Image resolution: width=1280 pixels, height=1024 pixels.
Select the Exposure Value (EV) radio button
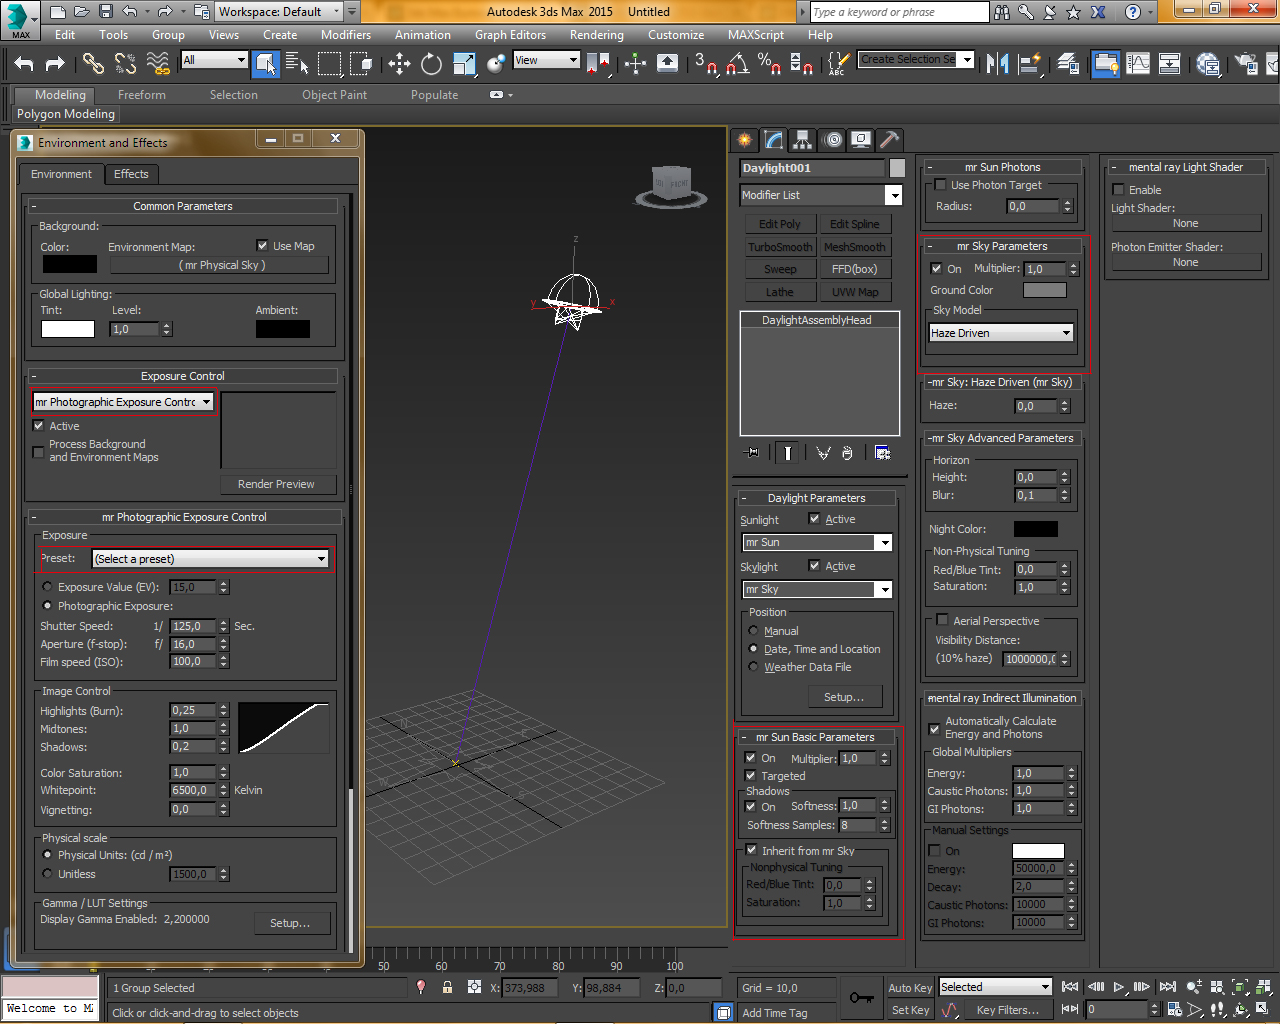[x=47, y=587]
